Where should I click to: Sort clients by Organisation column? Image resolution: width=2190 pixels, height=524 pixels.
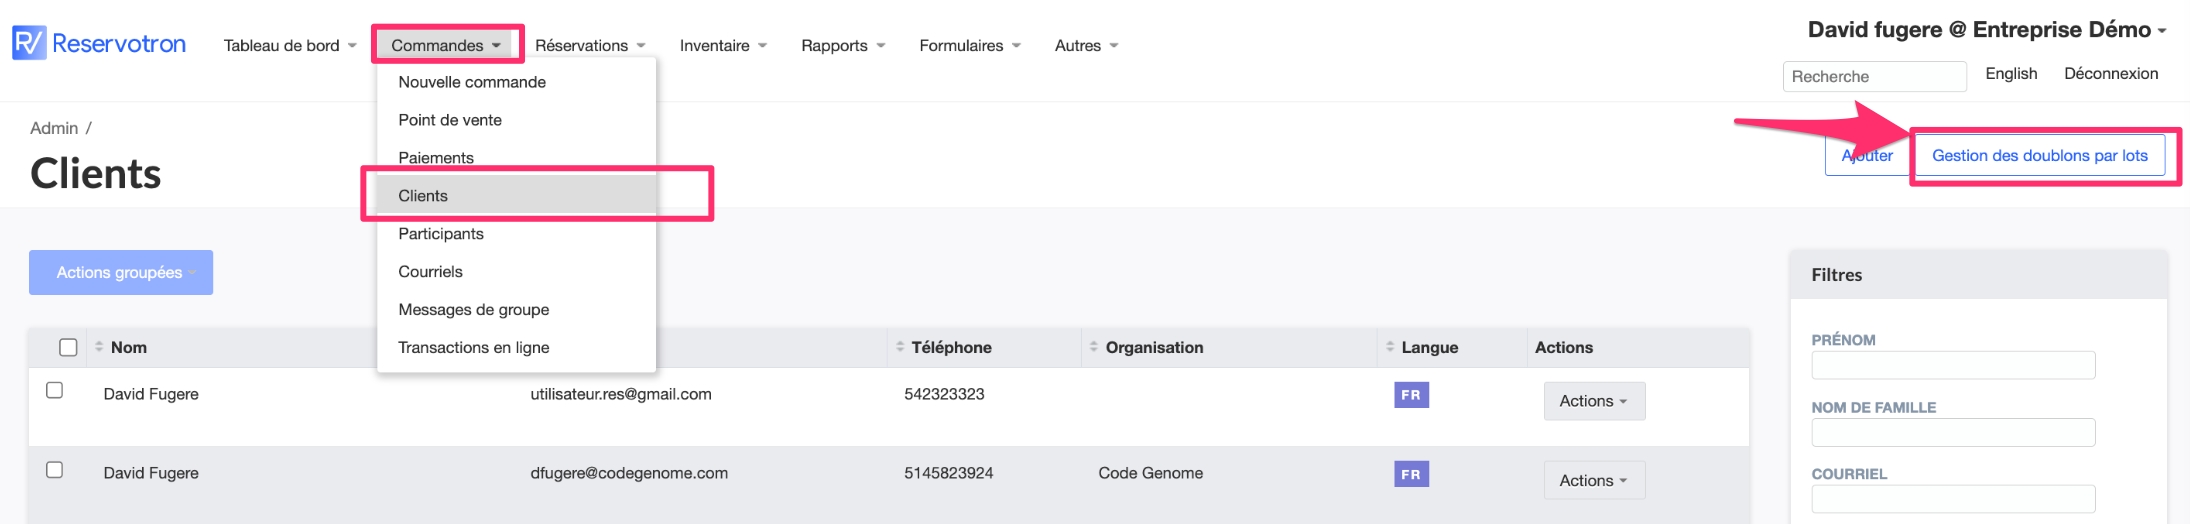(x=1153, y=347)
